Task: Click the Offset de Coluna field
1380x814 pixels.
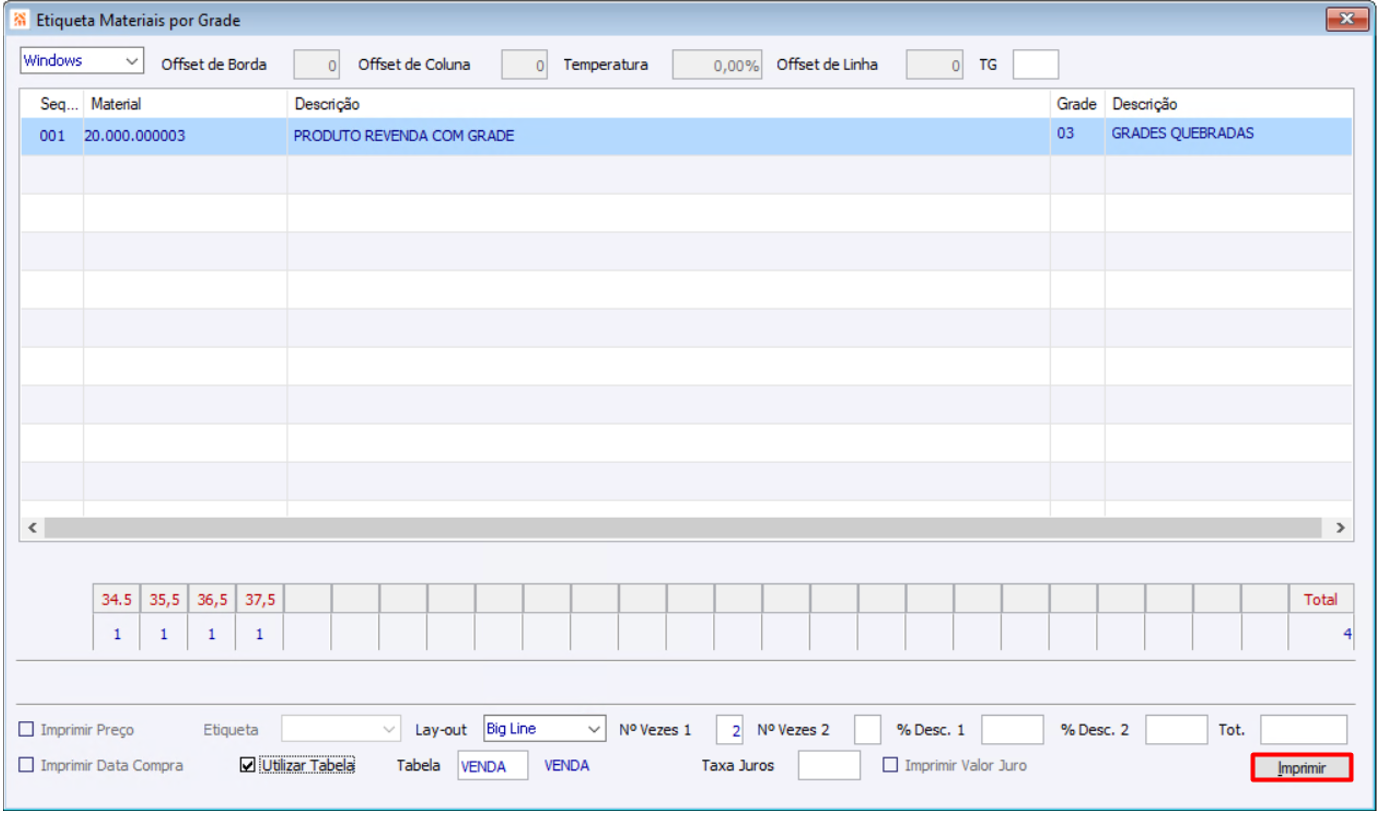Action: pyautogui.click(x=525, y=65)
